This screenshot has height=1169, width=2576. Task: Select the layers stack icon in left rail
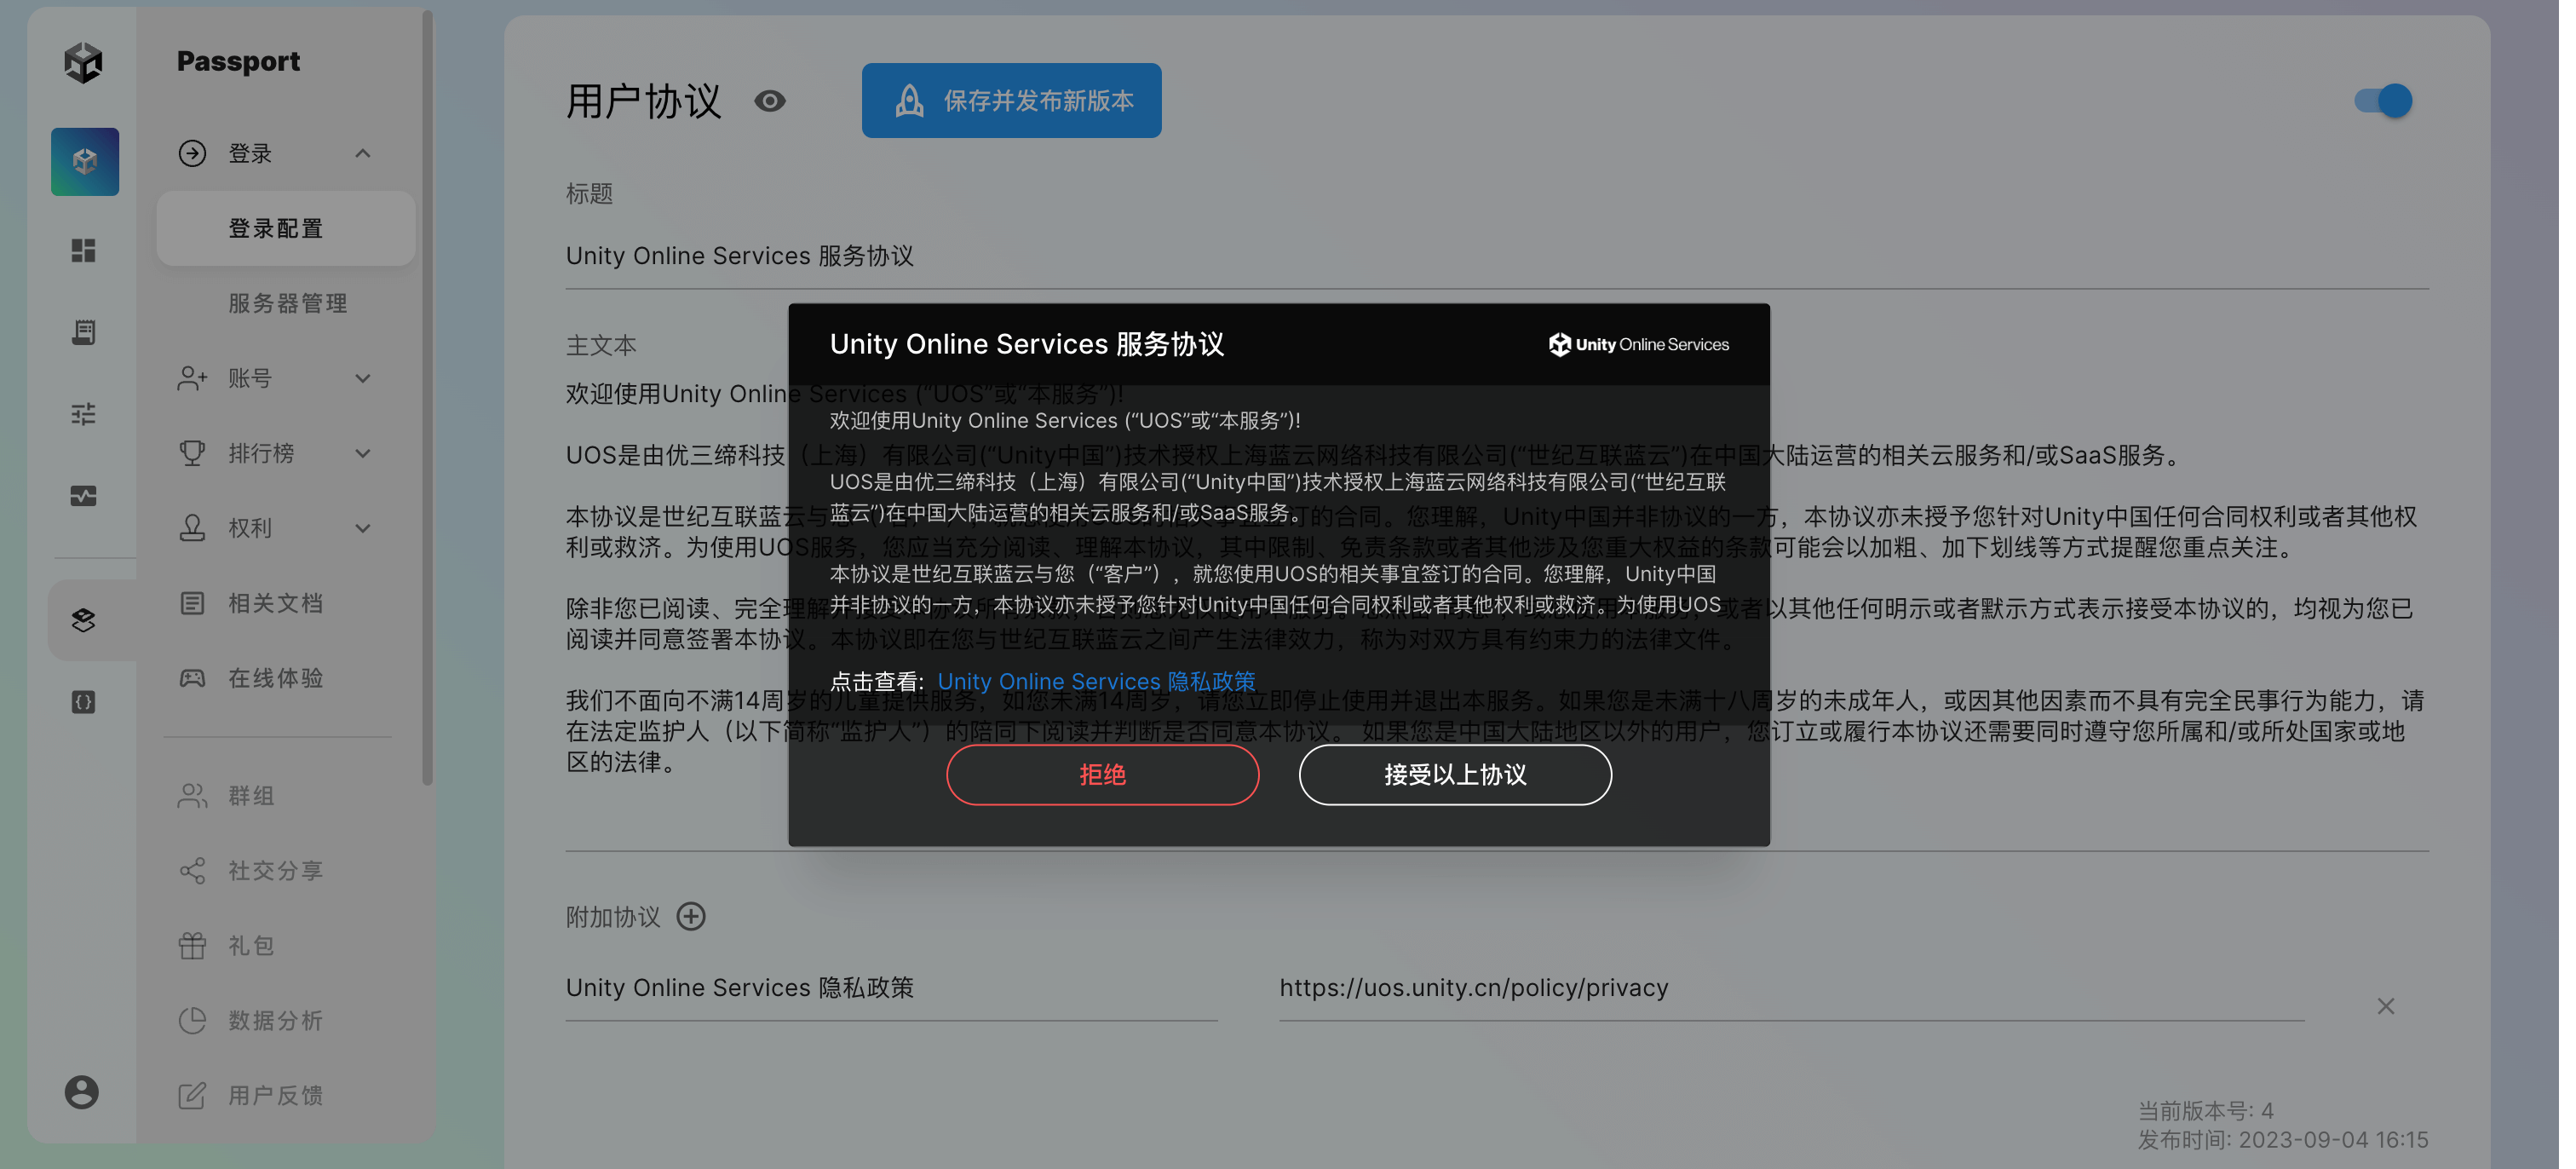tap(84, 620)
